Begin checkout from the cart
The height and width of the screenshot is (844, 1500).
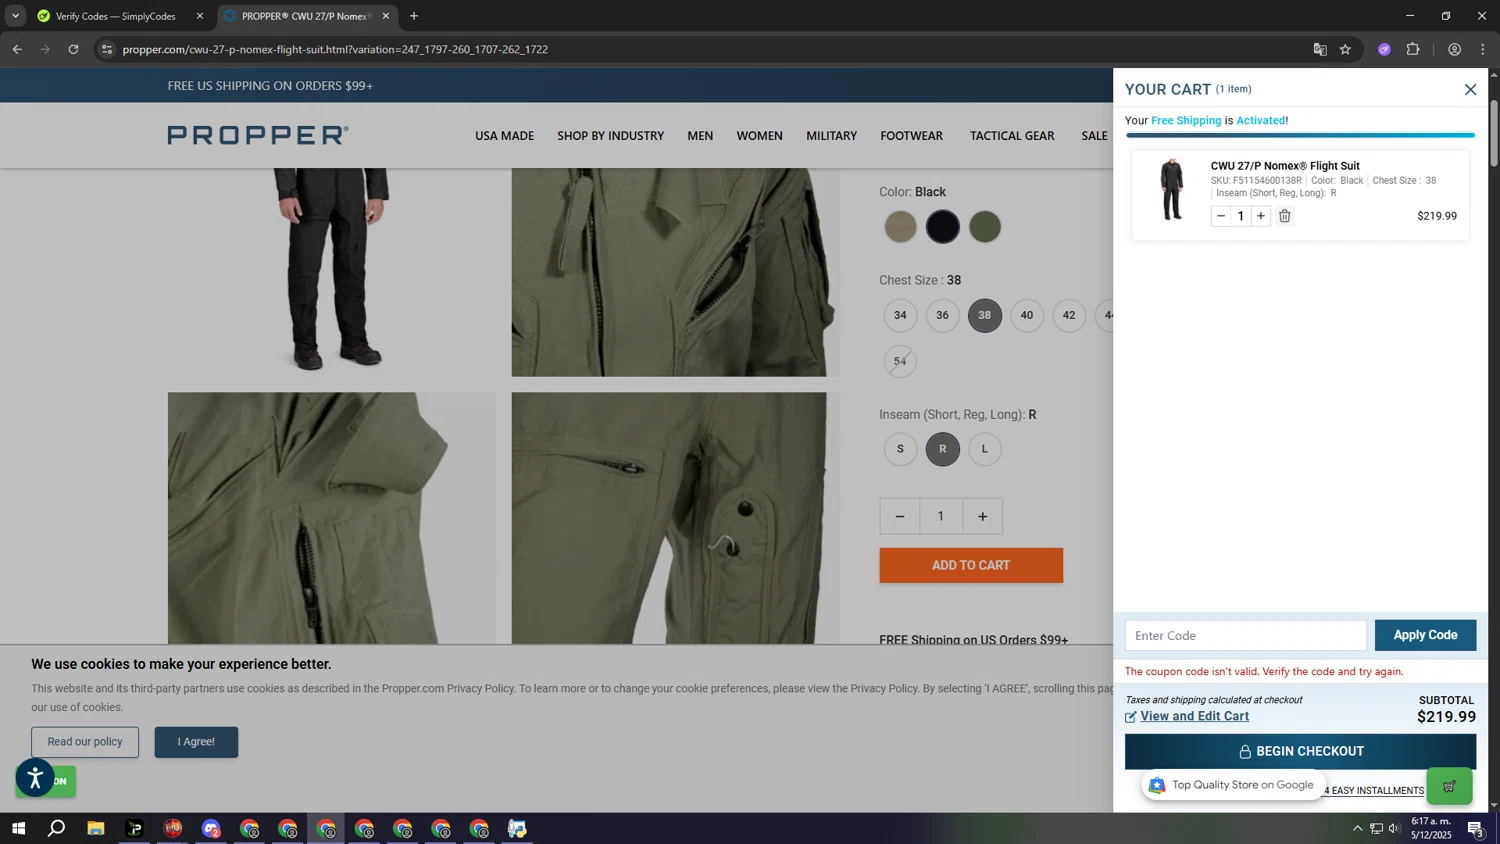coord(1300,751)
